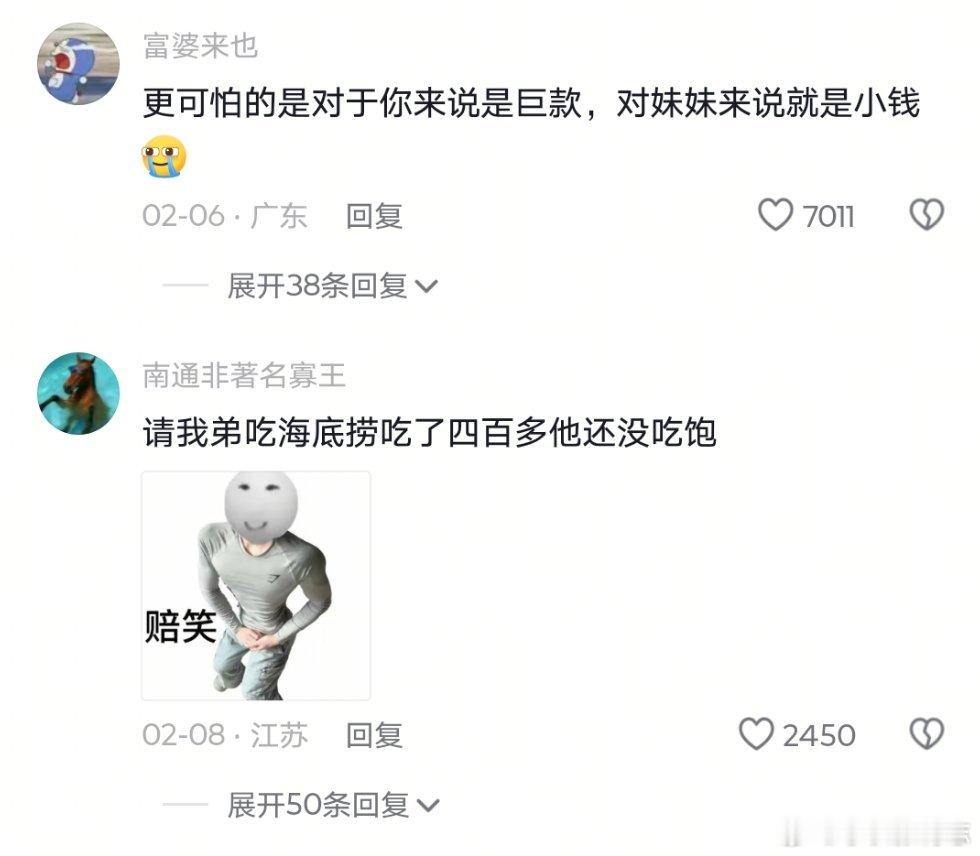Screen dimensions: 980x856
Task: Tap the broken-heart icon on 南通非著名寡王's comment
Action: (x=926, y=734)
